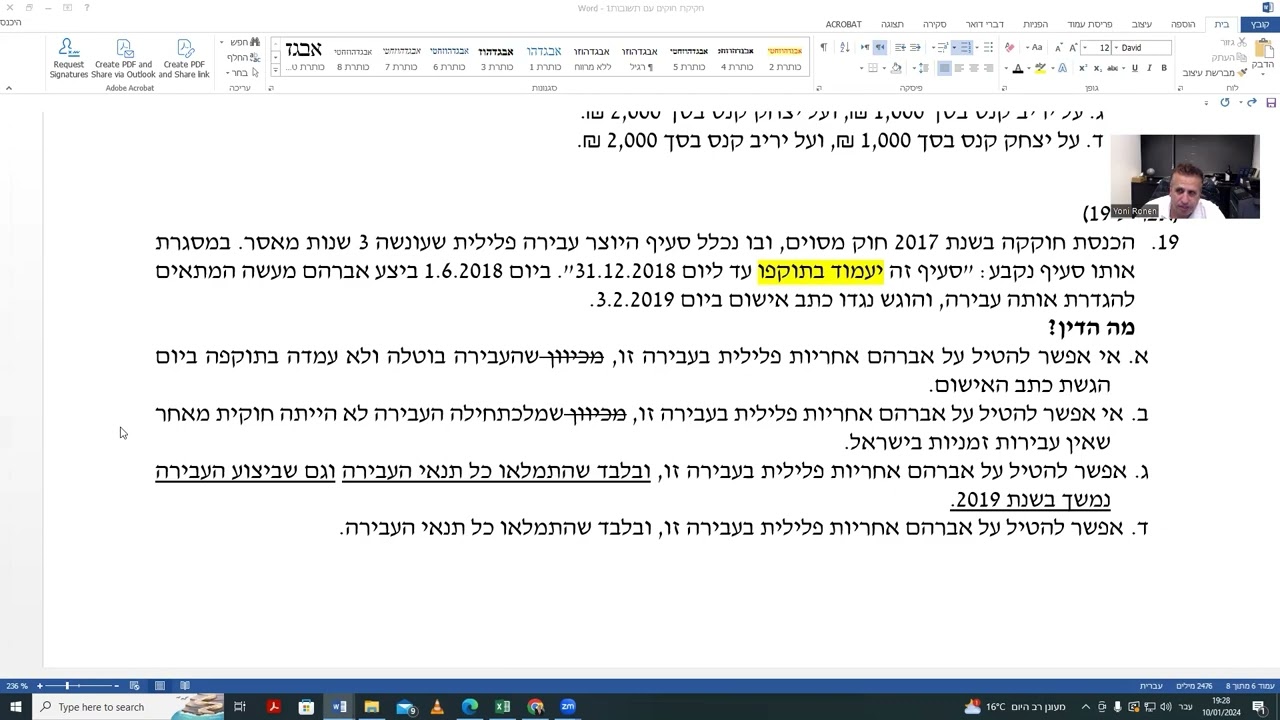1280x720 pixels.
Task: Toggle Show paragraph marks (¶)
Action: (824, 48)
